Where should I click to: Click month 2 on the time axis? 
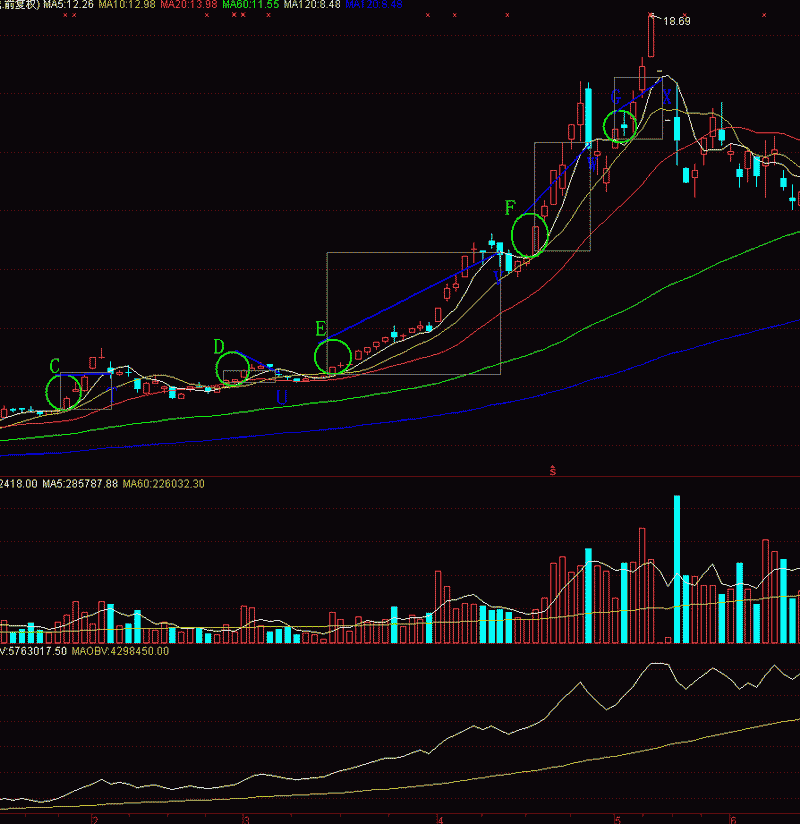click(95, 819)
